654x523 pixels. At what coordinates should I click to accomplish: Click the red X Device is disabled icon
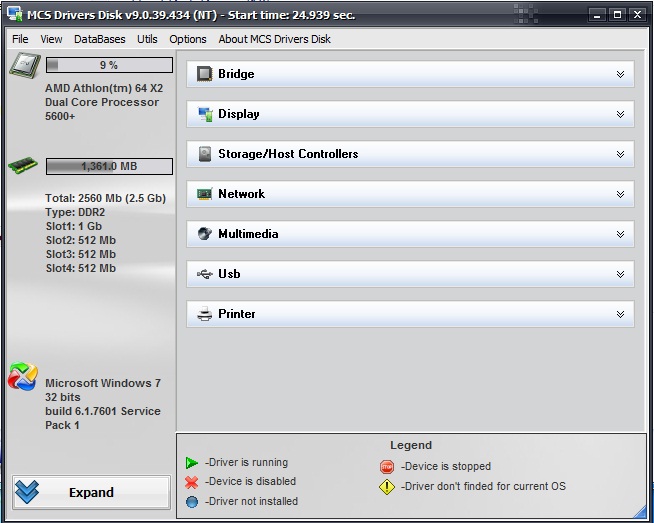pyautogui.click(x=191, y=482)
